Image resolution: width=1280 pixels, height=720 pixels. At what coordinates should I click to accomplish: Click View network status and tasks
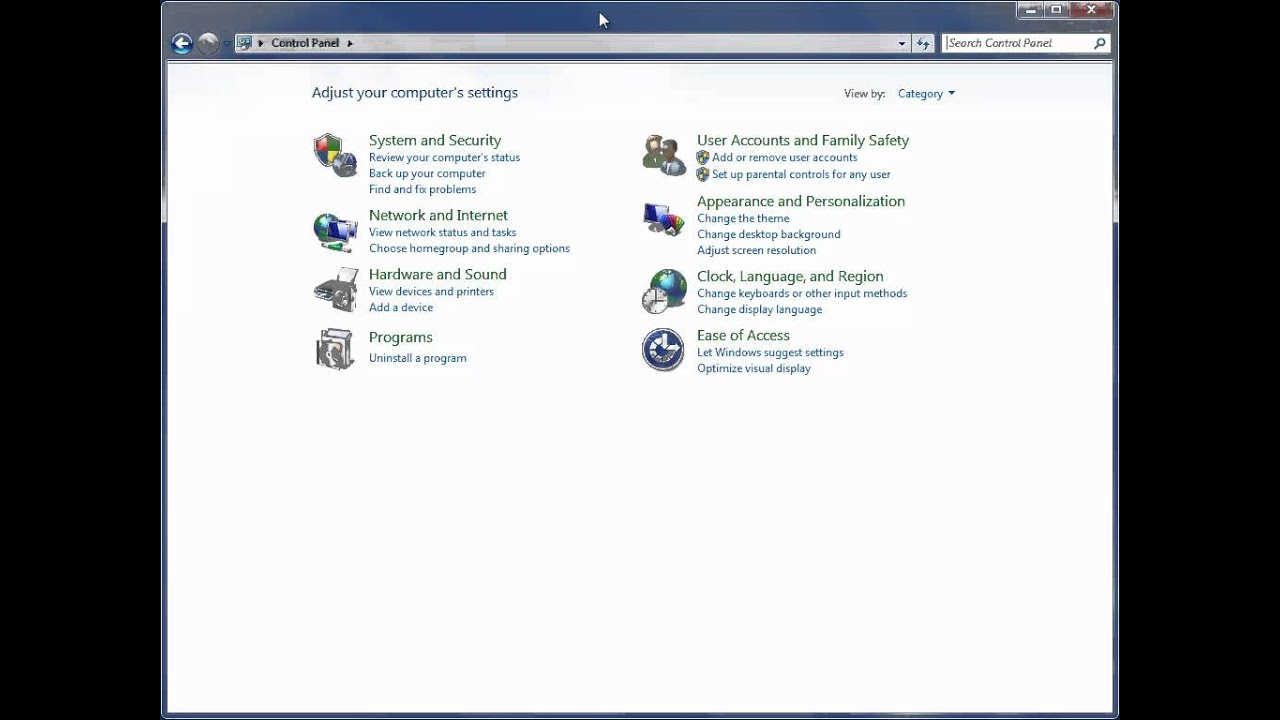point(442,233)
